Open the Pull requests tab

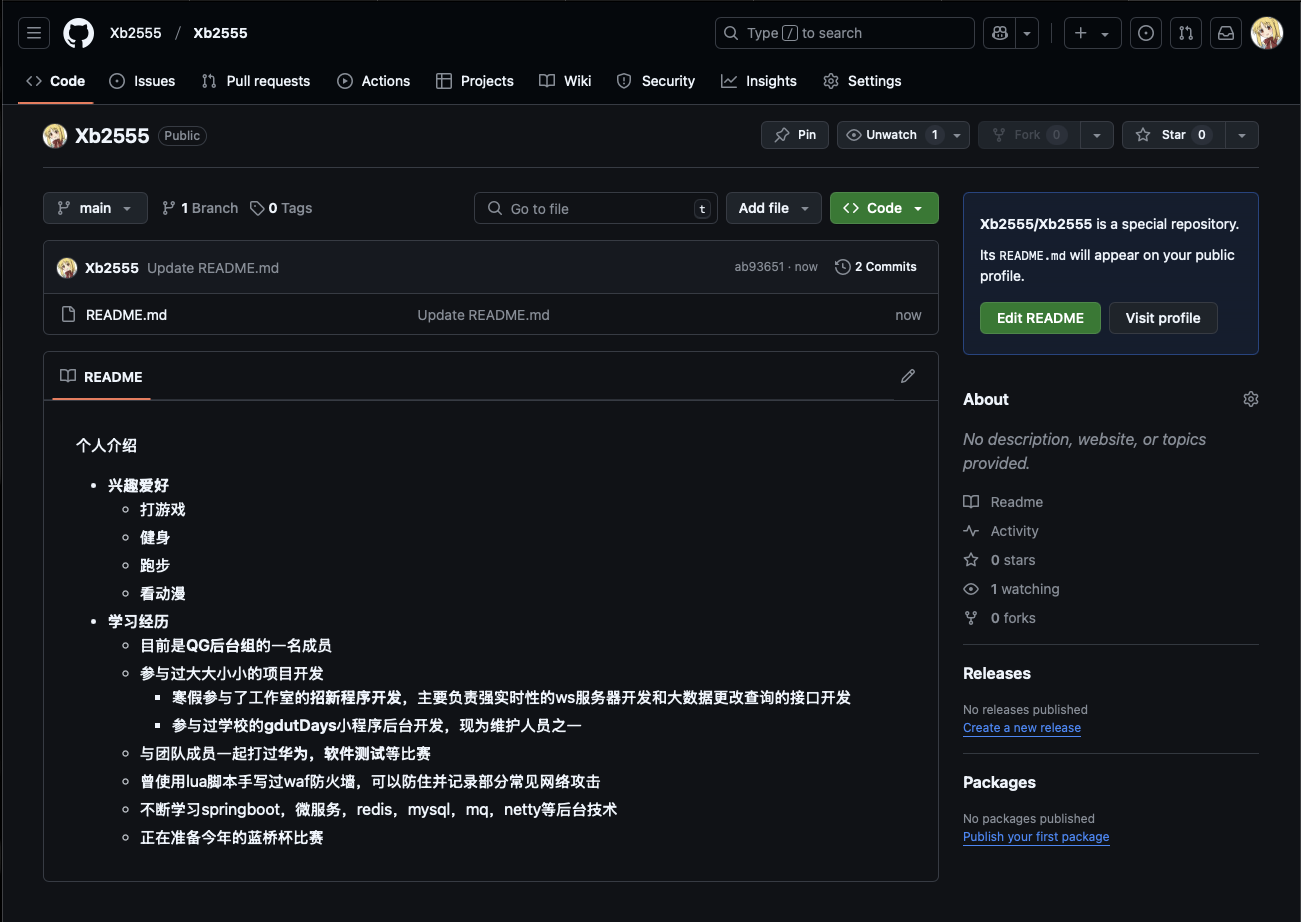[x=256, y=81]
